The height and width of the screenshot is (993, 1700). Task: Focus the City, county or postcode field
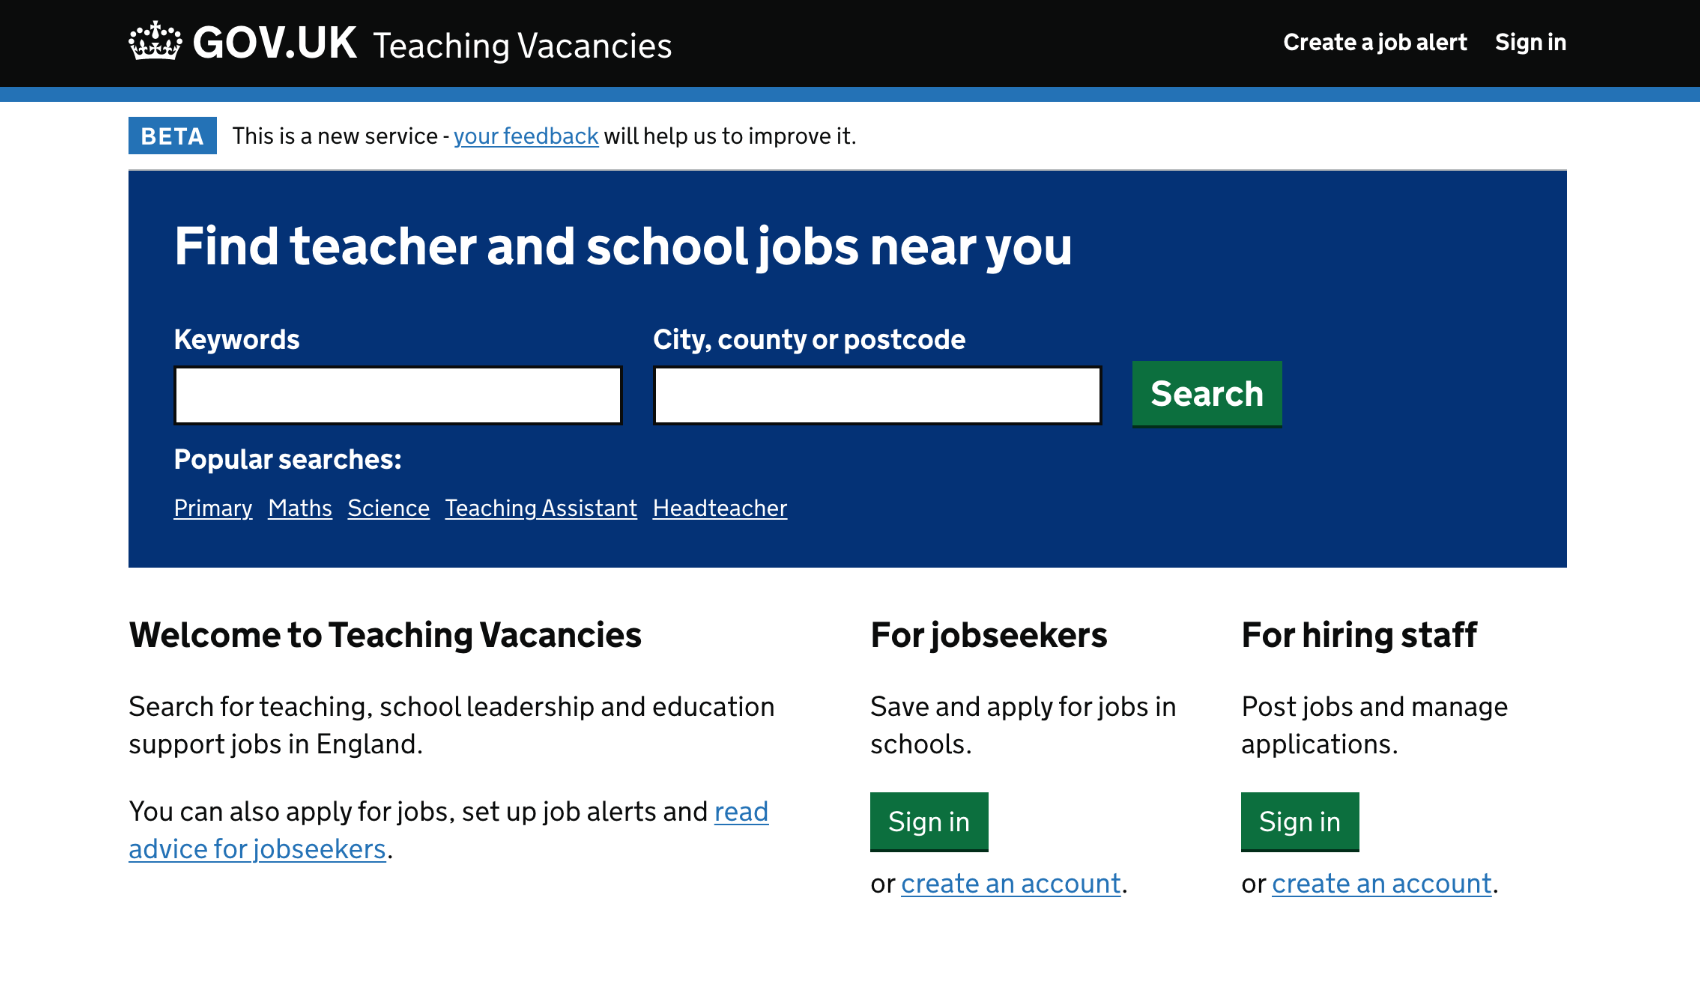[877, 395]
